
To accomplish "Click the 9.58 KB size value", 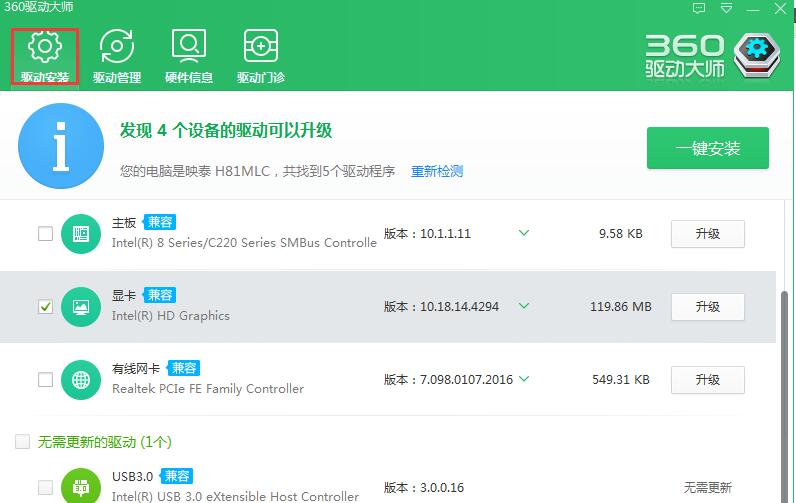I will pyautogui.click(x=620, y=233).
